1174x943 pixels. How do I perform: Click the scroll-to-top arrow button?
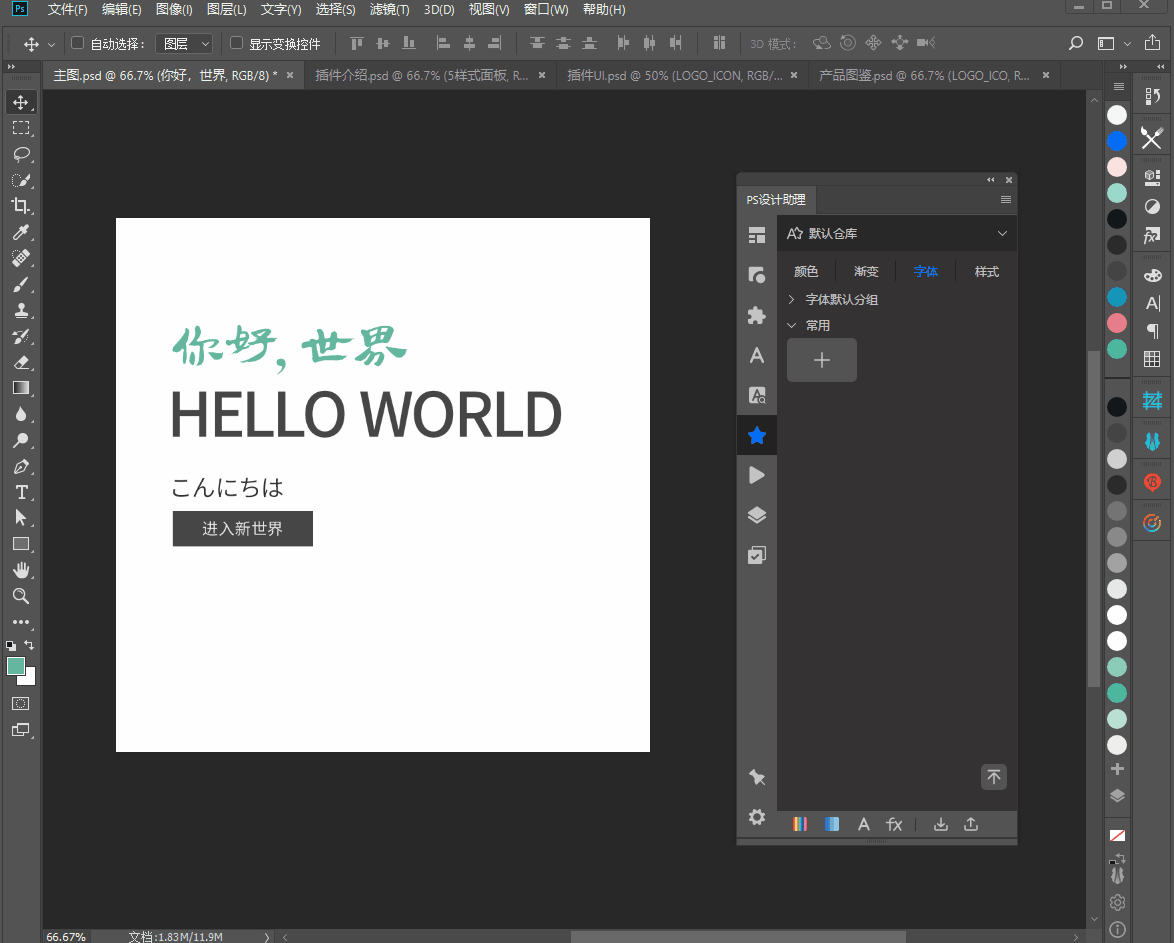(x=994, y=777)
